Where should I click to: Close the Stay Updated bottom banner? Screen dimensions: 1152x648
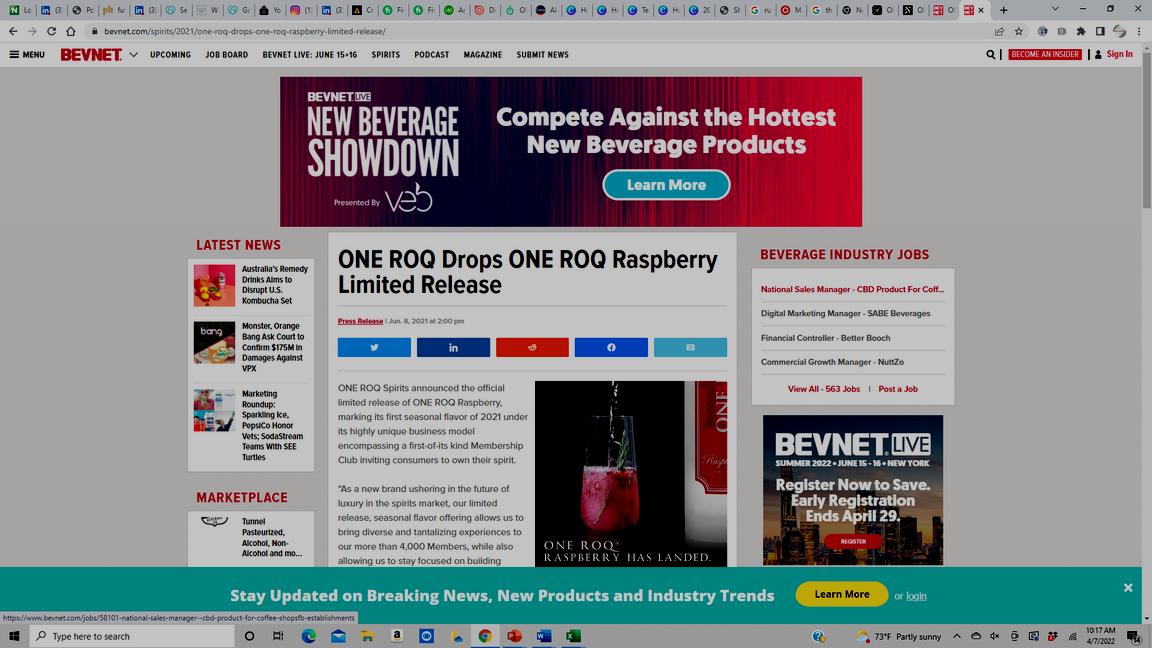[1128, 588]
